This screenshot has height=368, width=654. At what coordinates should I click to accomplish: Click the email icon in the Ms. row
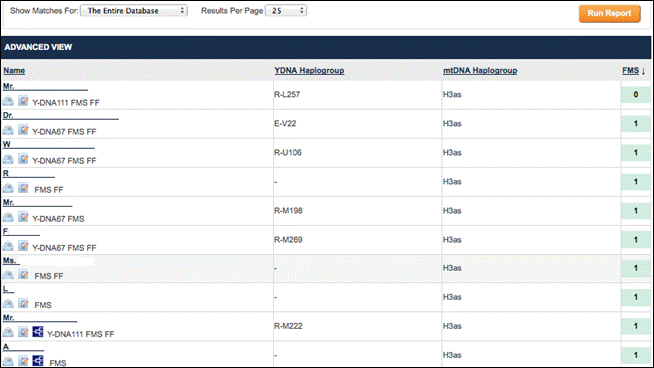[x=8, y=275]
